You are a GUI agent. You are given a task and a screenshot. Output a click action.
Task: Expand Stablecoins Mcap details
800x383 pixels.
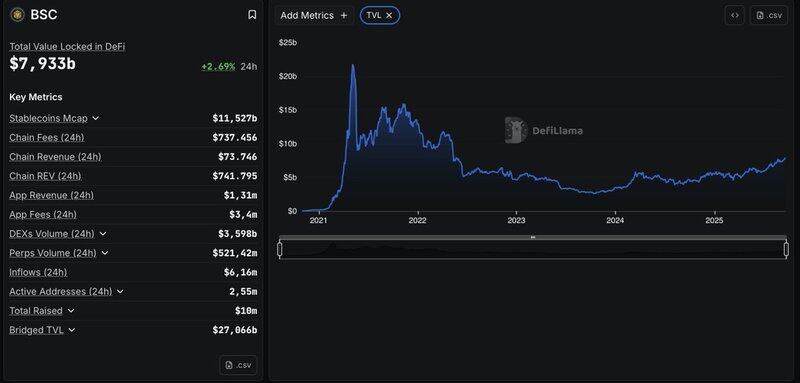(x=95, y=118)
